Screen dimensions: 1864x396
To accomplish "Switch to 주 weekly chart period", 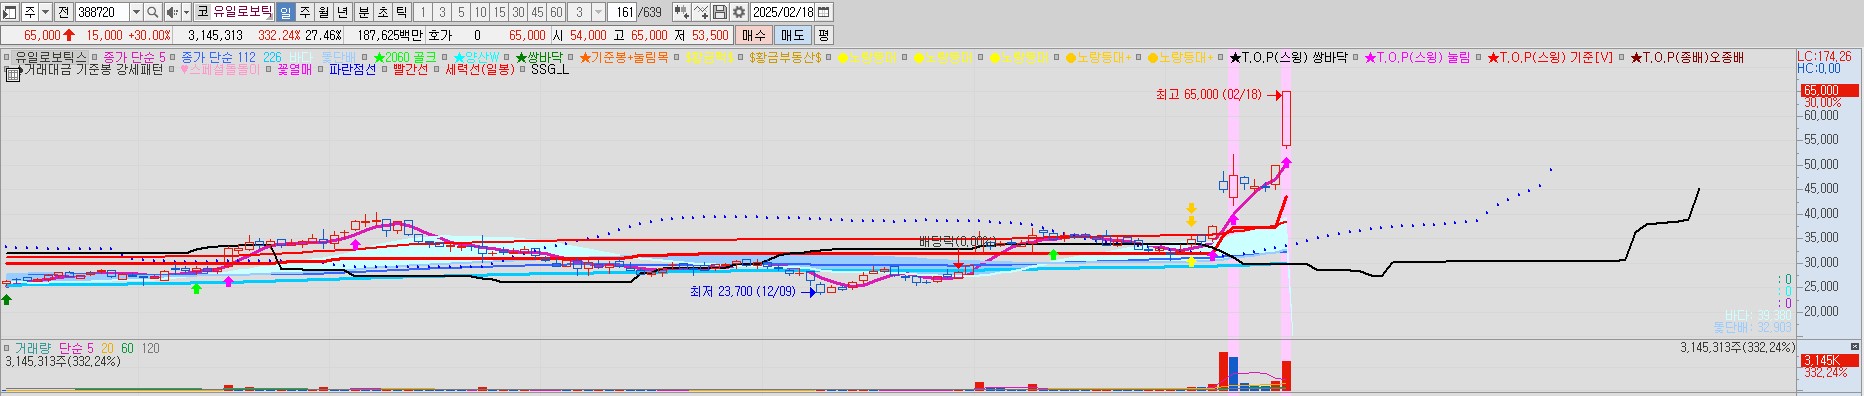I will 305,12.
